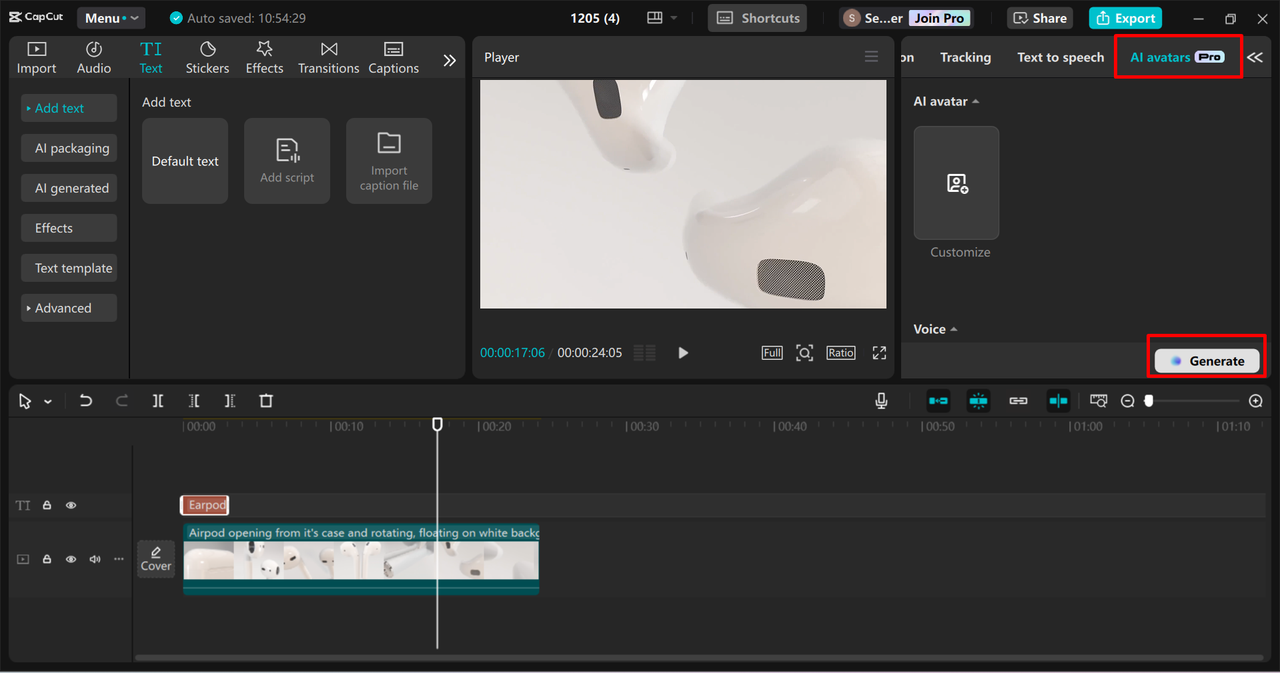Lock the main video track

point(47,559)
